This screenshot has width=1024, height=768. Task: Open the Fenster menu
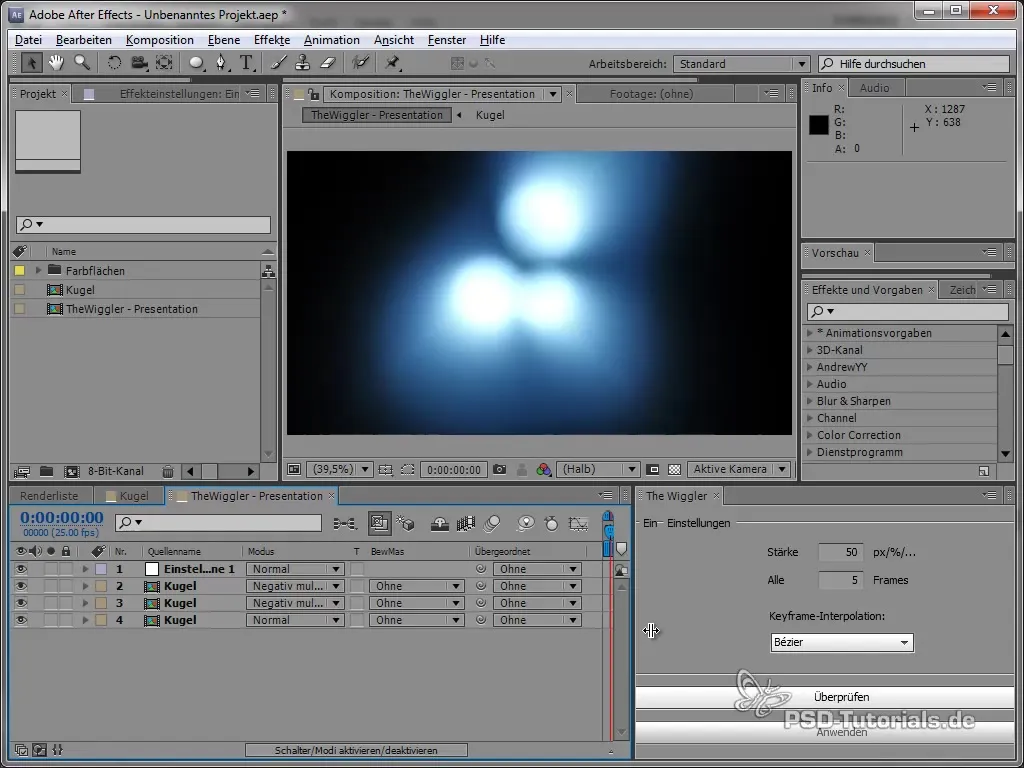click(447, 40)
